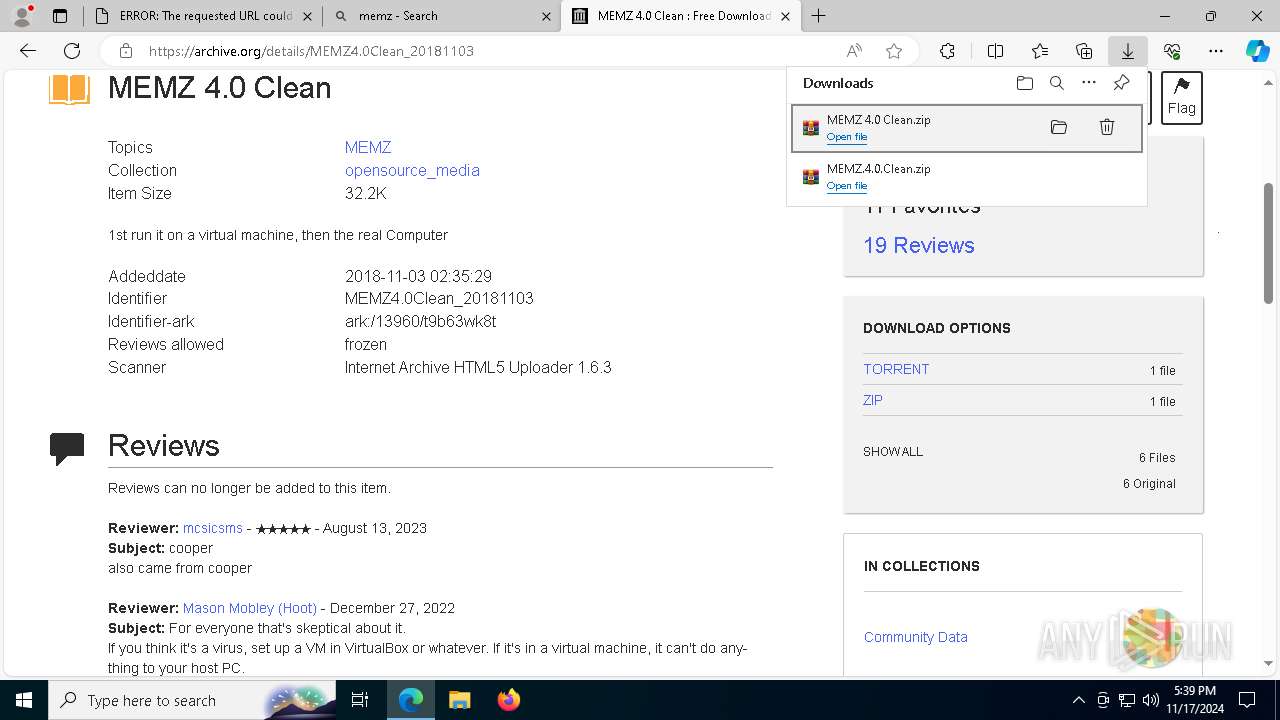Screen dimensions: 1280x720
Task: Delete MEMZ 4.0 Clean.zip download entry
Action: click(1107, 127)
